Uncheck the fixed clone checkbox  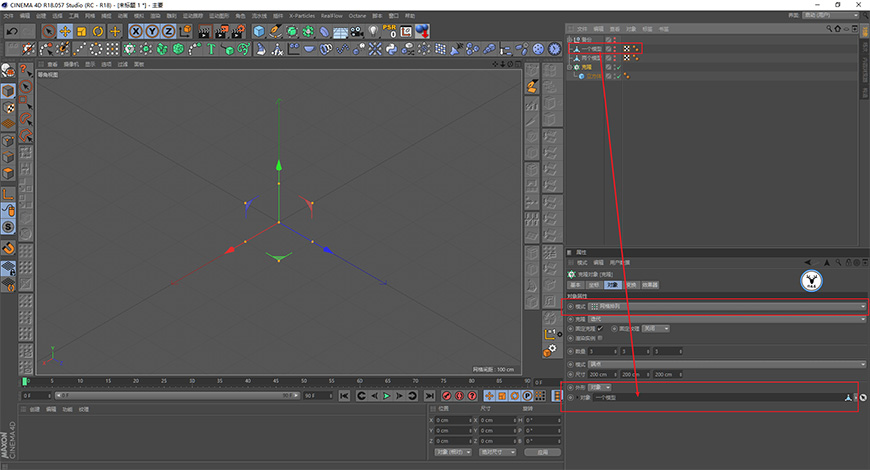click(600, 329)
